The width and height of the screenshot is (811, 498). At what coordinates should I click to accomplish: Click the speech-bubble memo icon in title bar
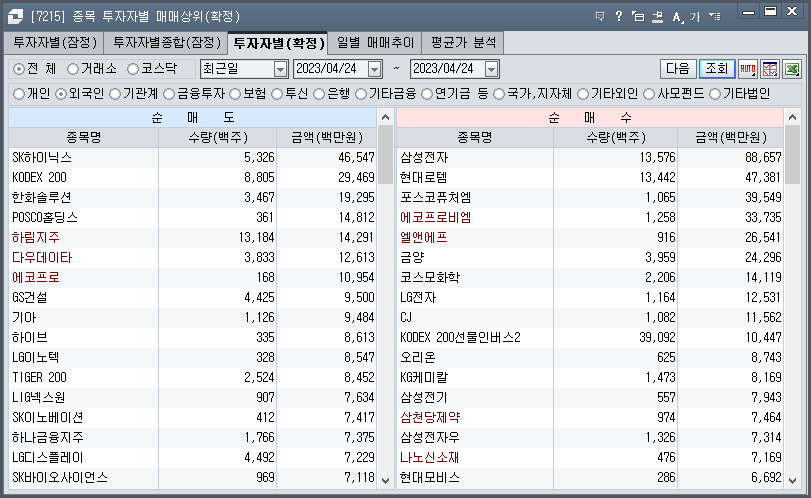point(600,17)
